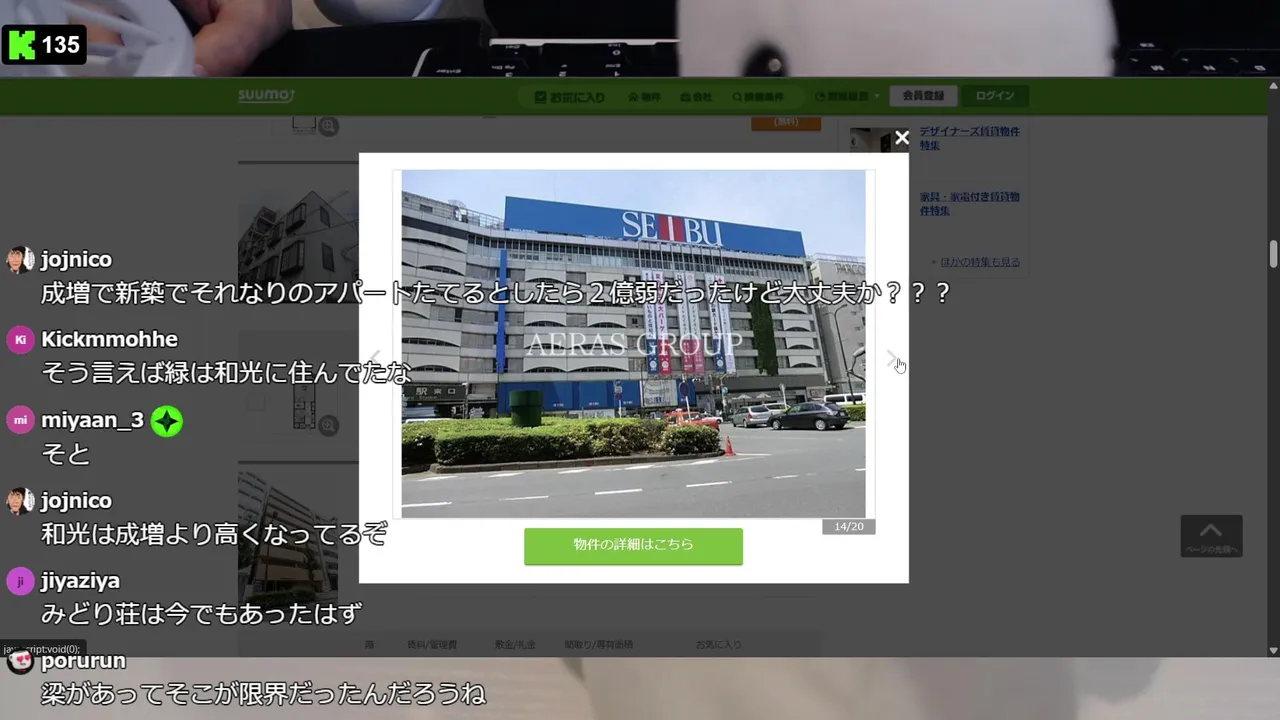The height and width of the screenshot is (720, 1280).
Task: Click the ページの先頭へ back-to-top button
Action: [x=1211, y=536]
